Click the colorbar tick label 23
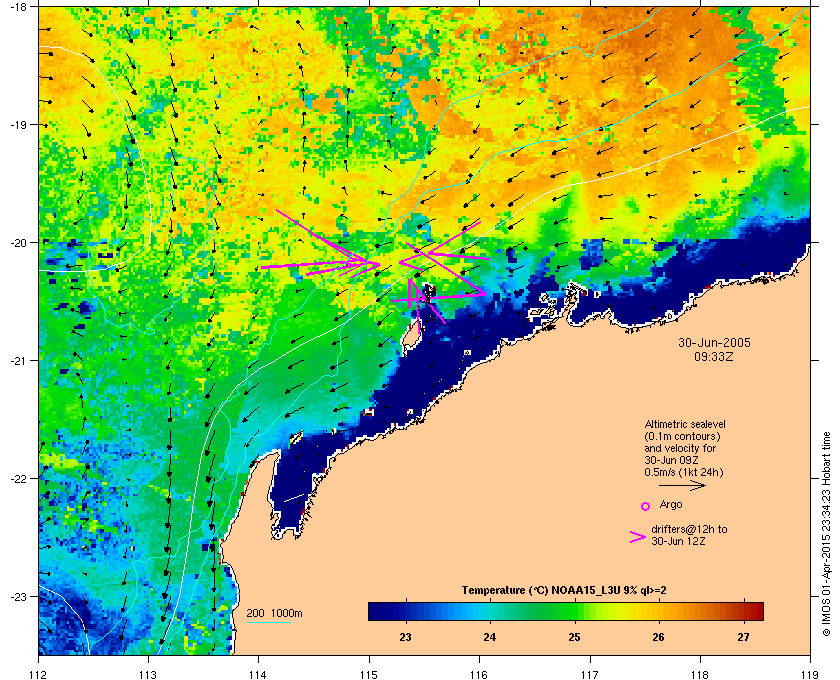The height and width of the screenshot is (680, 840). pos(406,637)
